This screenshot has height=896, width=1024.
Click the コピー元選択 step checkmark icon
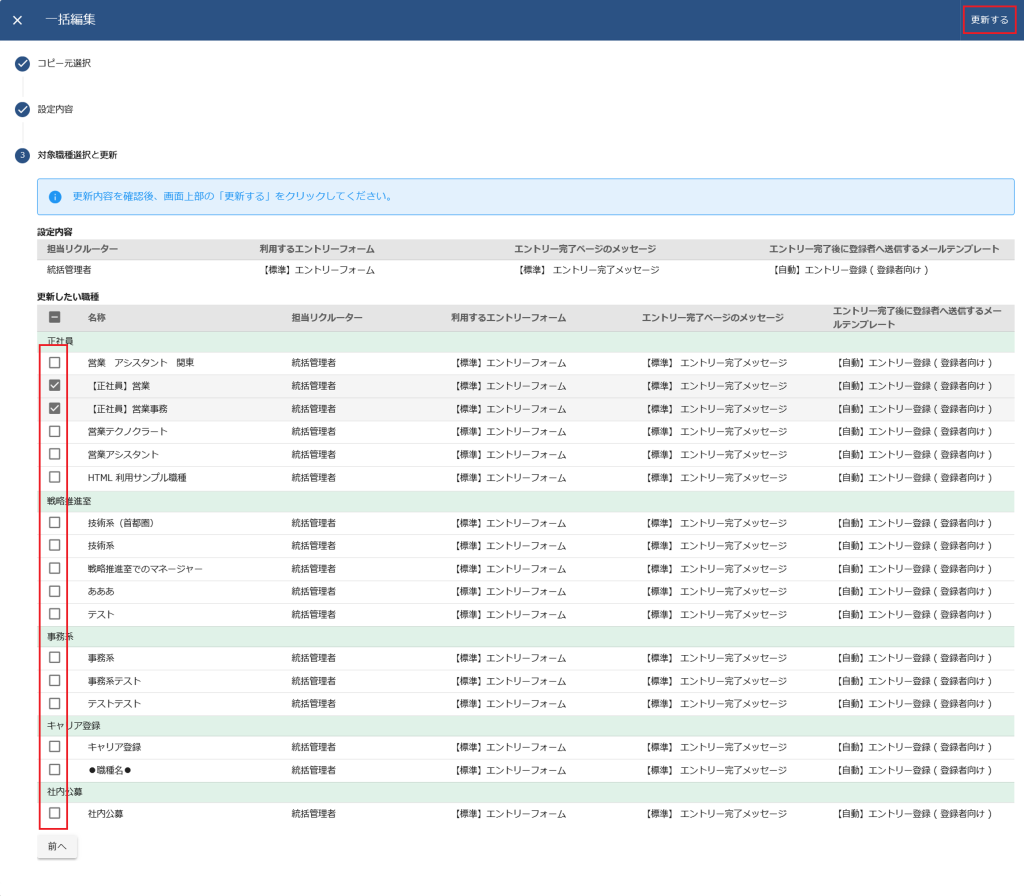point(22,64)
